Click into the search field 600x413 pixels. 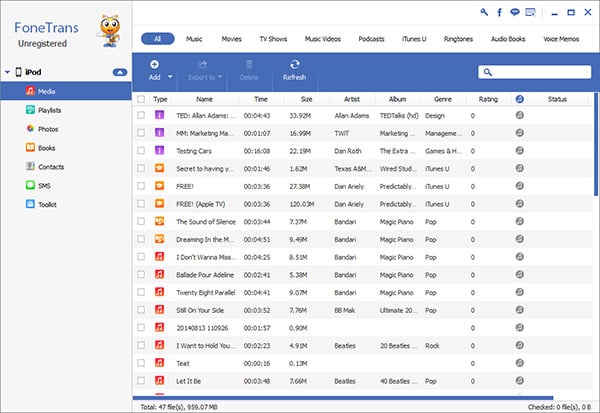[535, 72]
